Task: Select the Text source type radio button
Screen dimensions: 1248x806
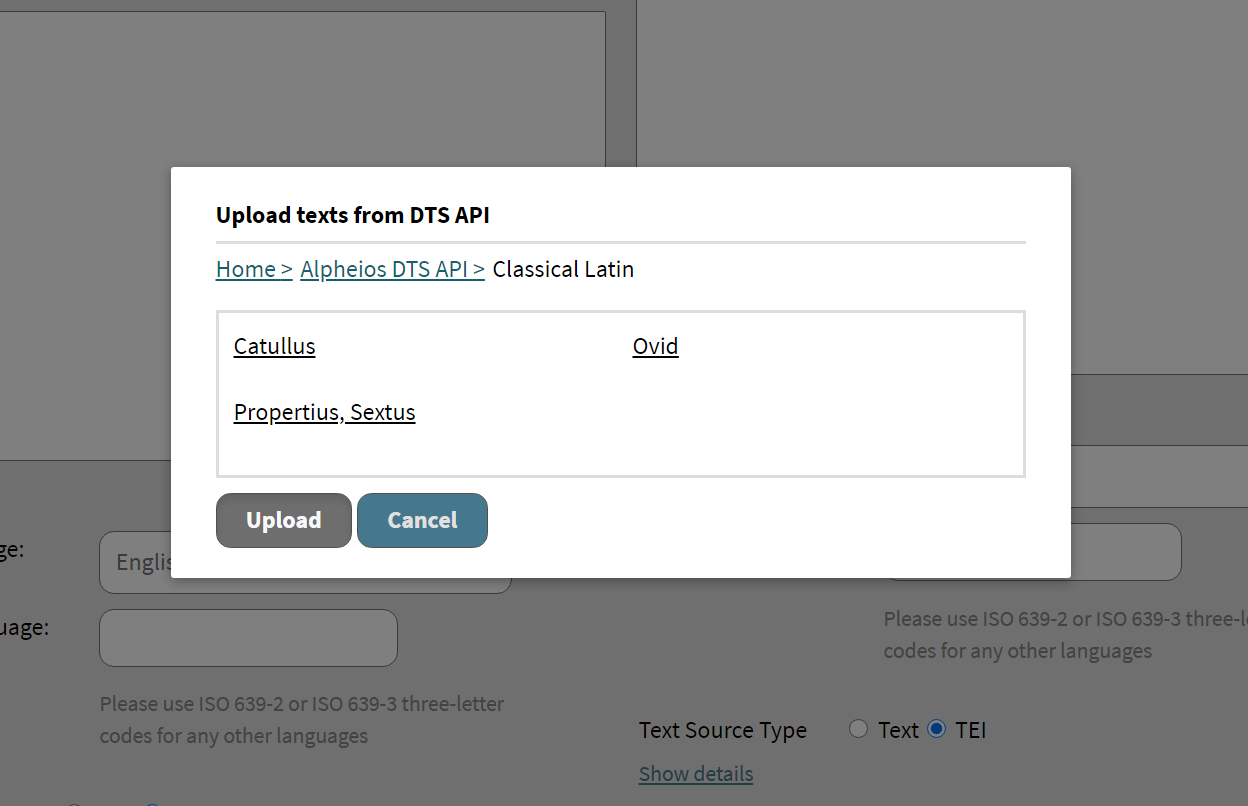Action: [858, 729]
